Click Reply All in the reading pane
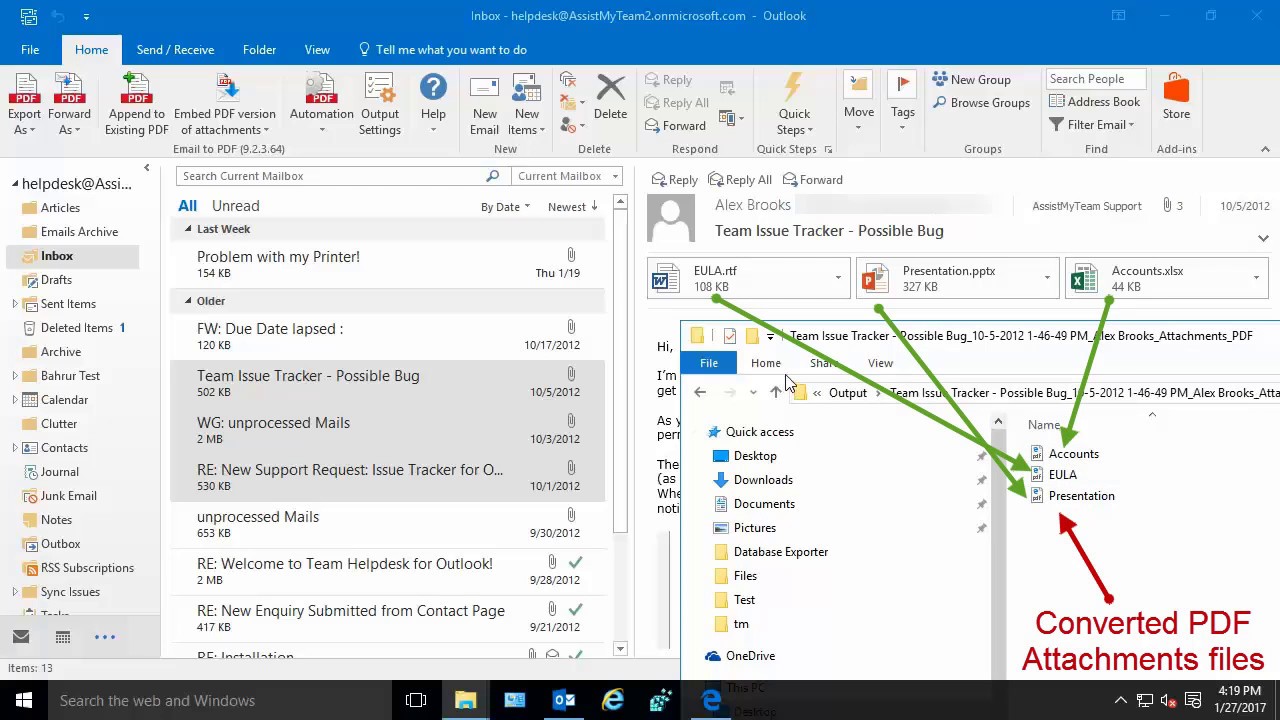 tap(740, 180)
